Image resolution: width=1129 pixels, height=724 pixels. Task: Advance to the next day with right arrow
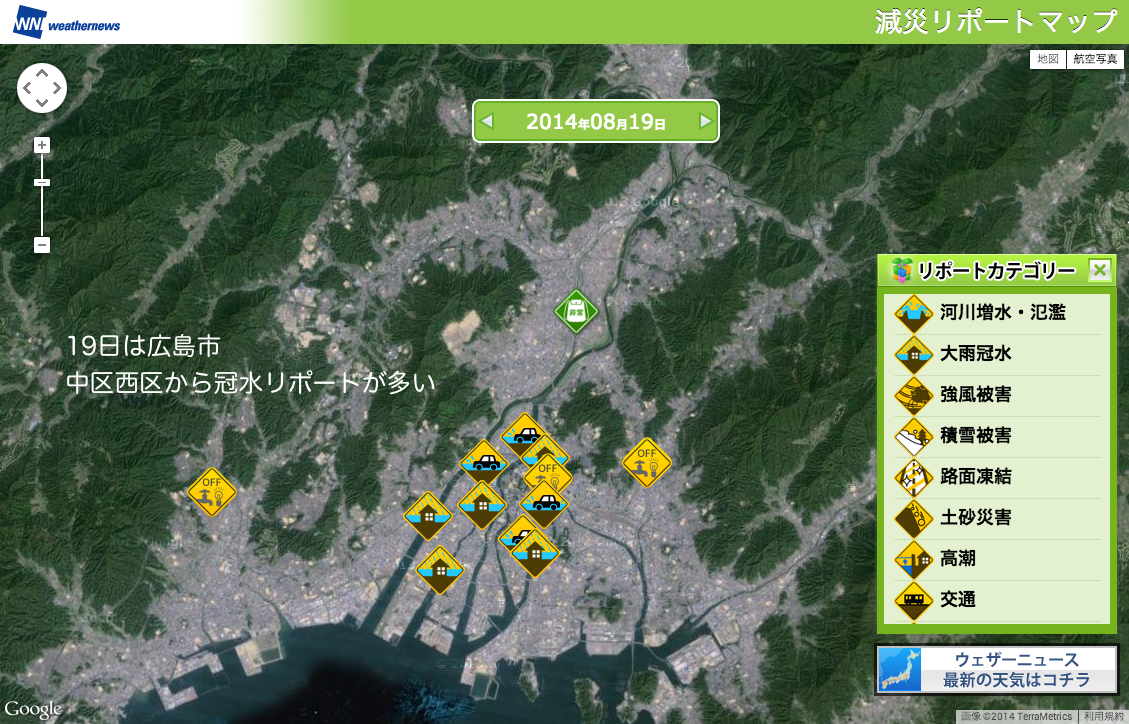tap(706, 121)
